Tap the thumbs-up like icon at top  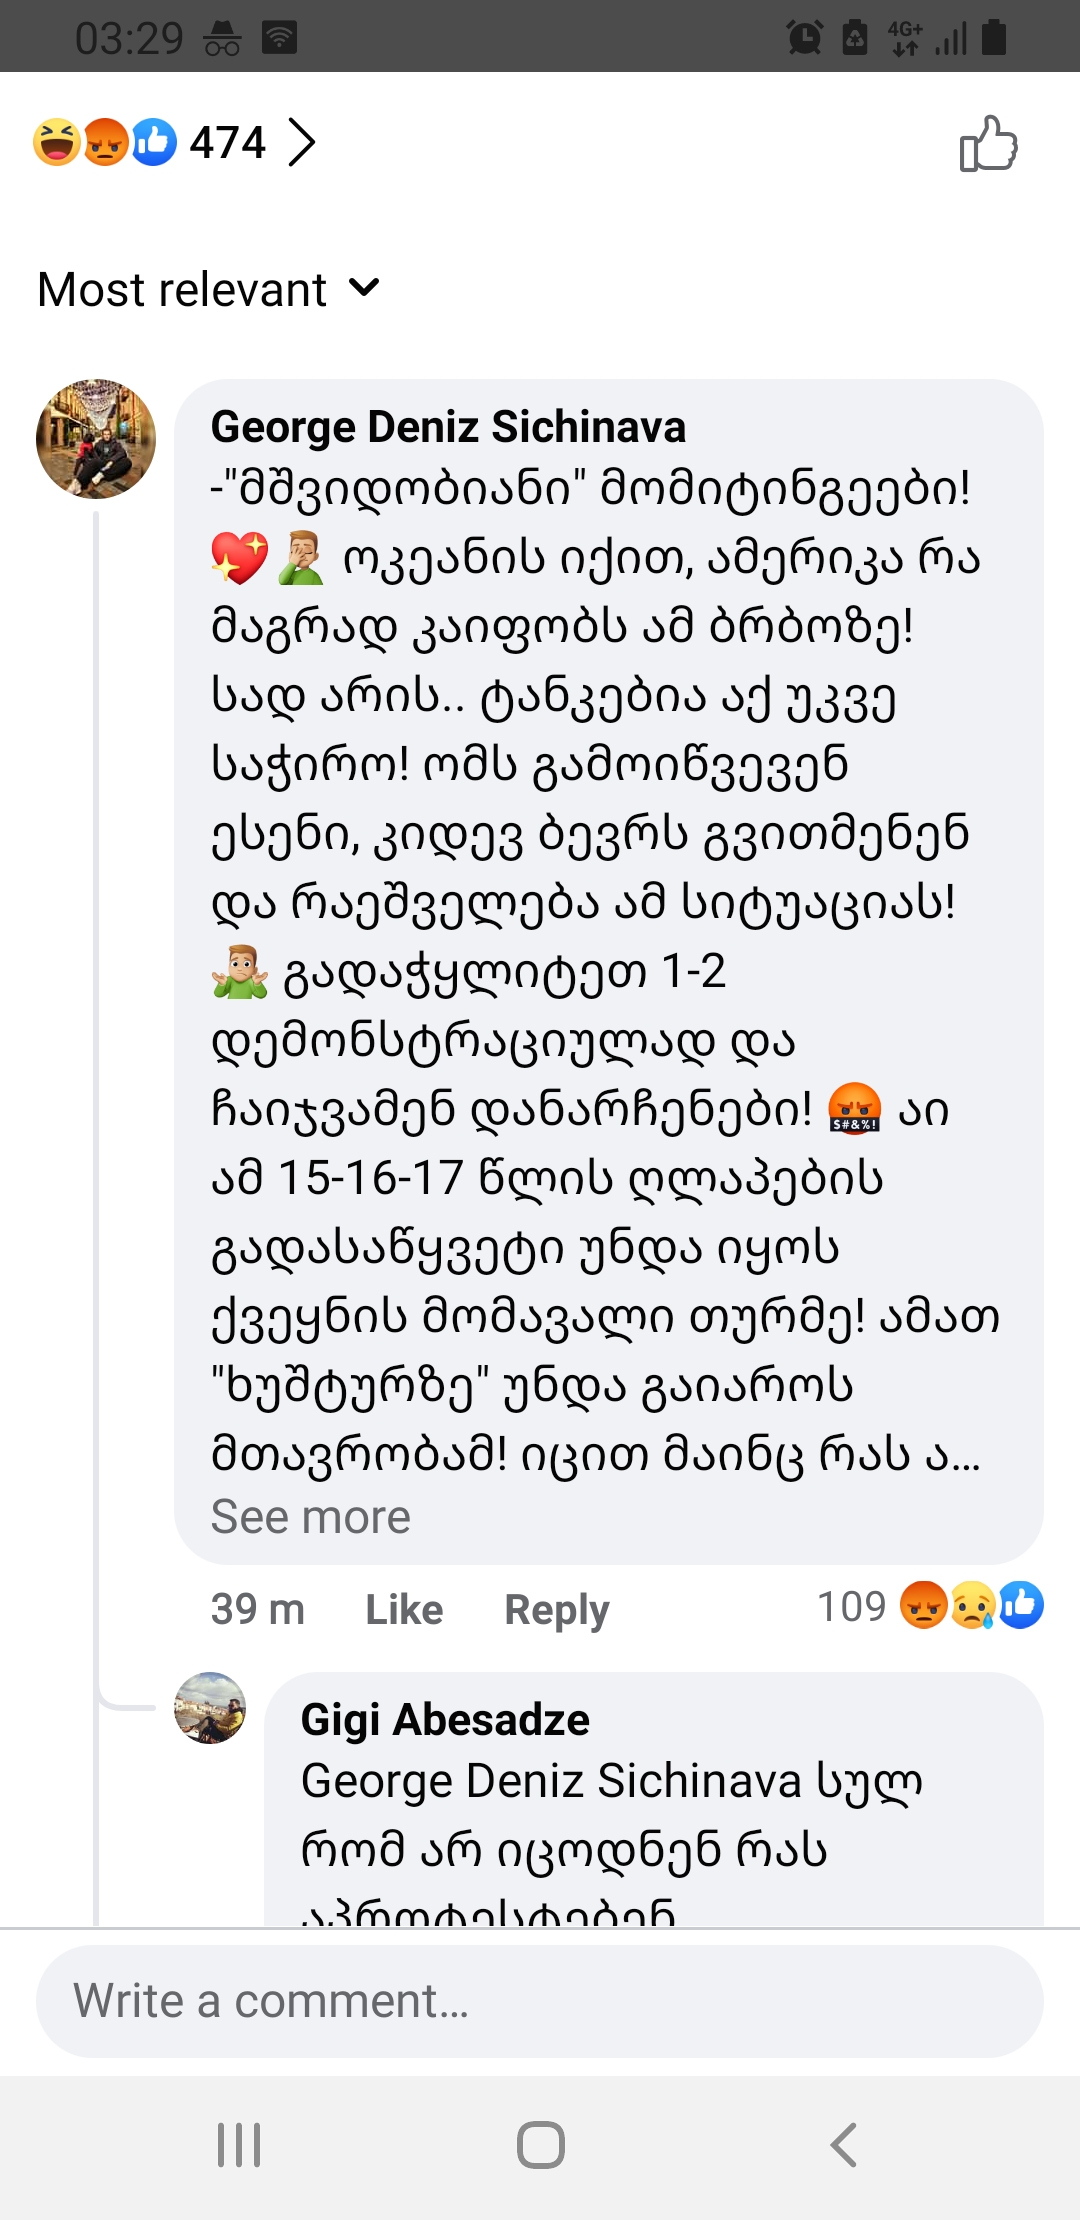click(x=988, y=144)
